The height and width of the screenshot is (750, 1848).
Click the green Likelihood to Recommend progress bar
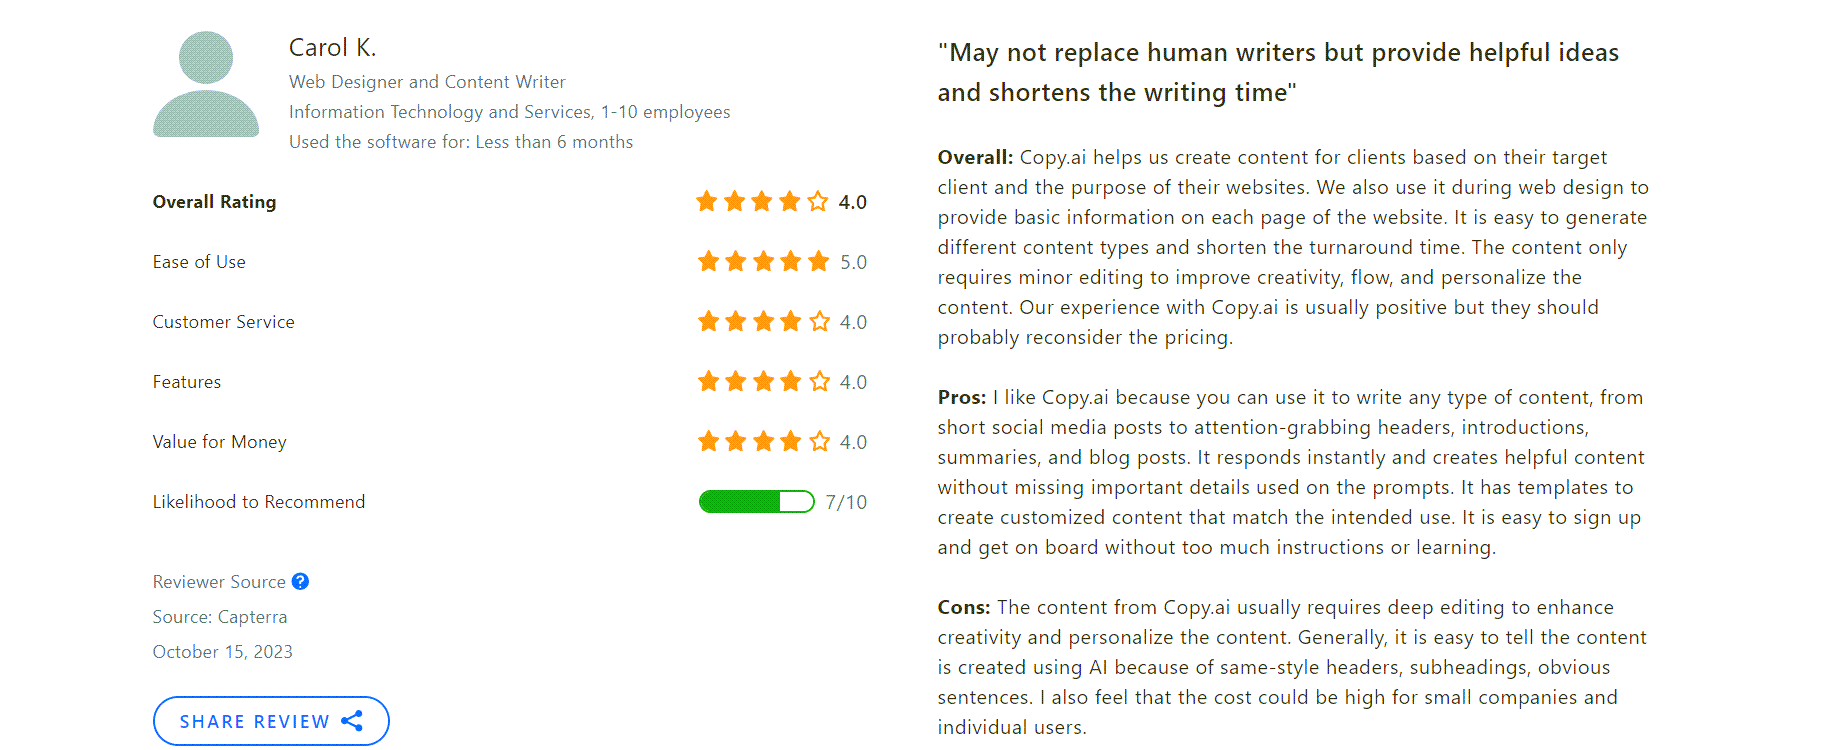point(756,501)
